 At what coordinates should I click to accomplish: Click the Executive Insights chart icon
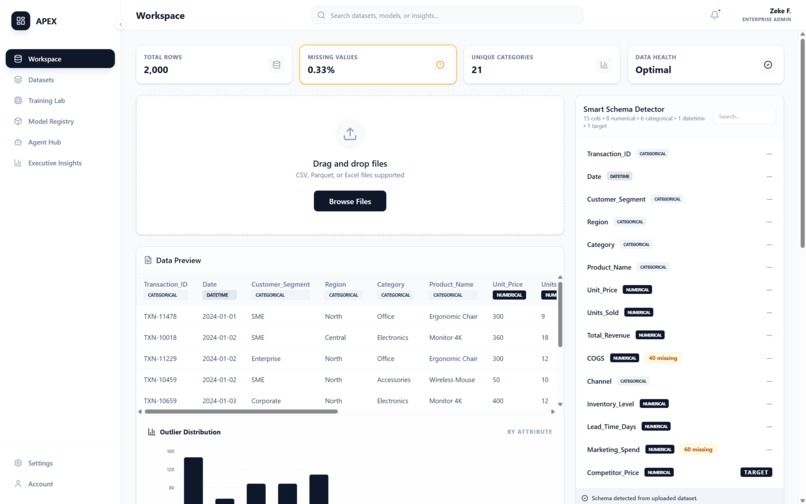(18, 163)
